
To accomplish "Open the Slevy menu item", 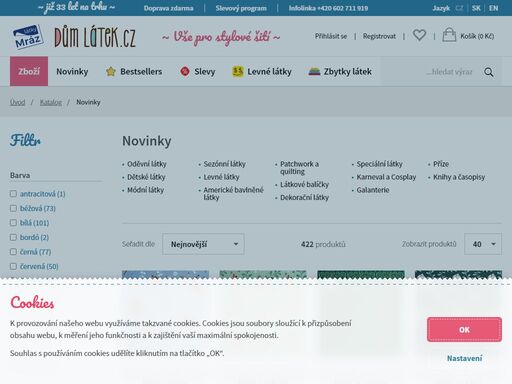I will (x=205, y=71).
